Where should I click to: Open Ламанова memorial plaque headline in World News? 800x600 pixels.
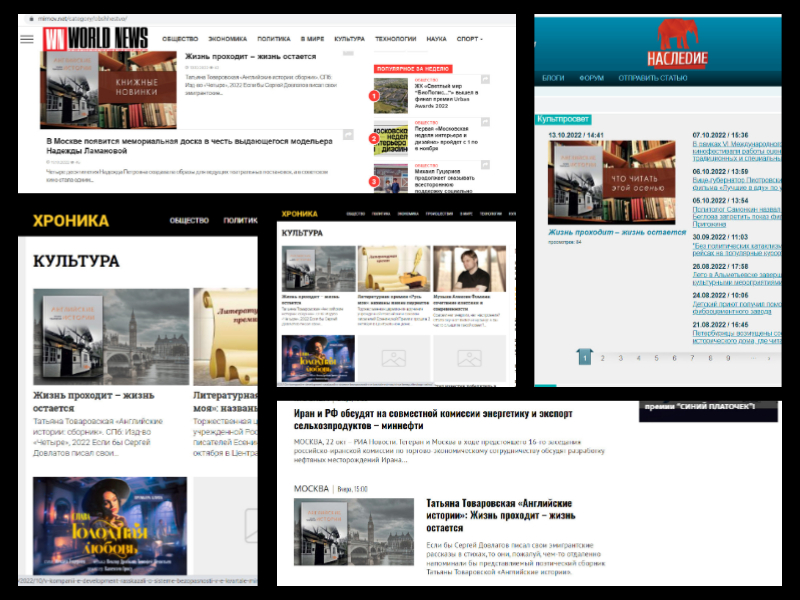point(189,146)
